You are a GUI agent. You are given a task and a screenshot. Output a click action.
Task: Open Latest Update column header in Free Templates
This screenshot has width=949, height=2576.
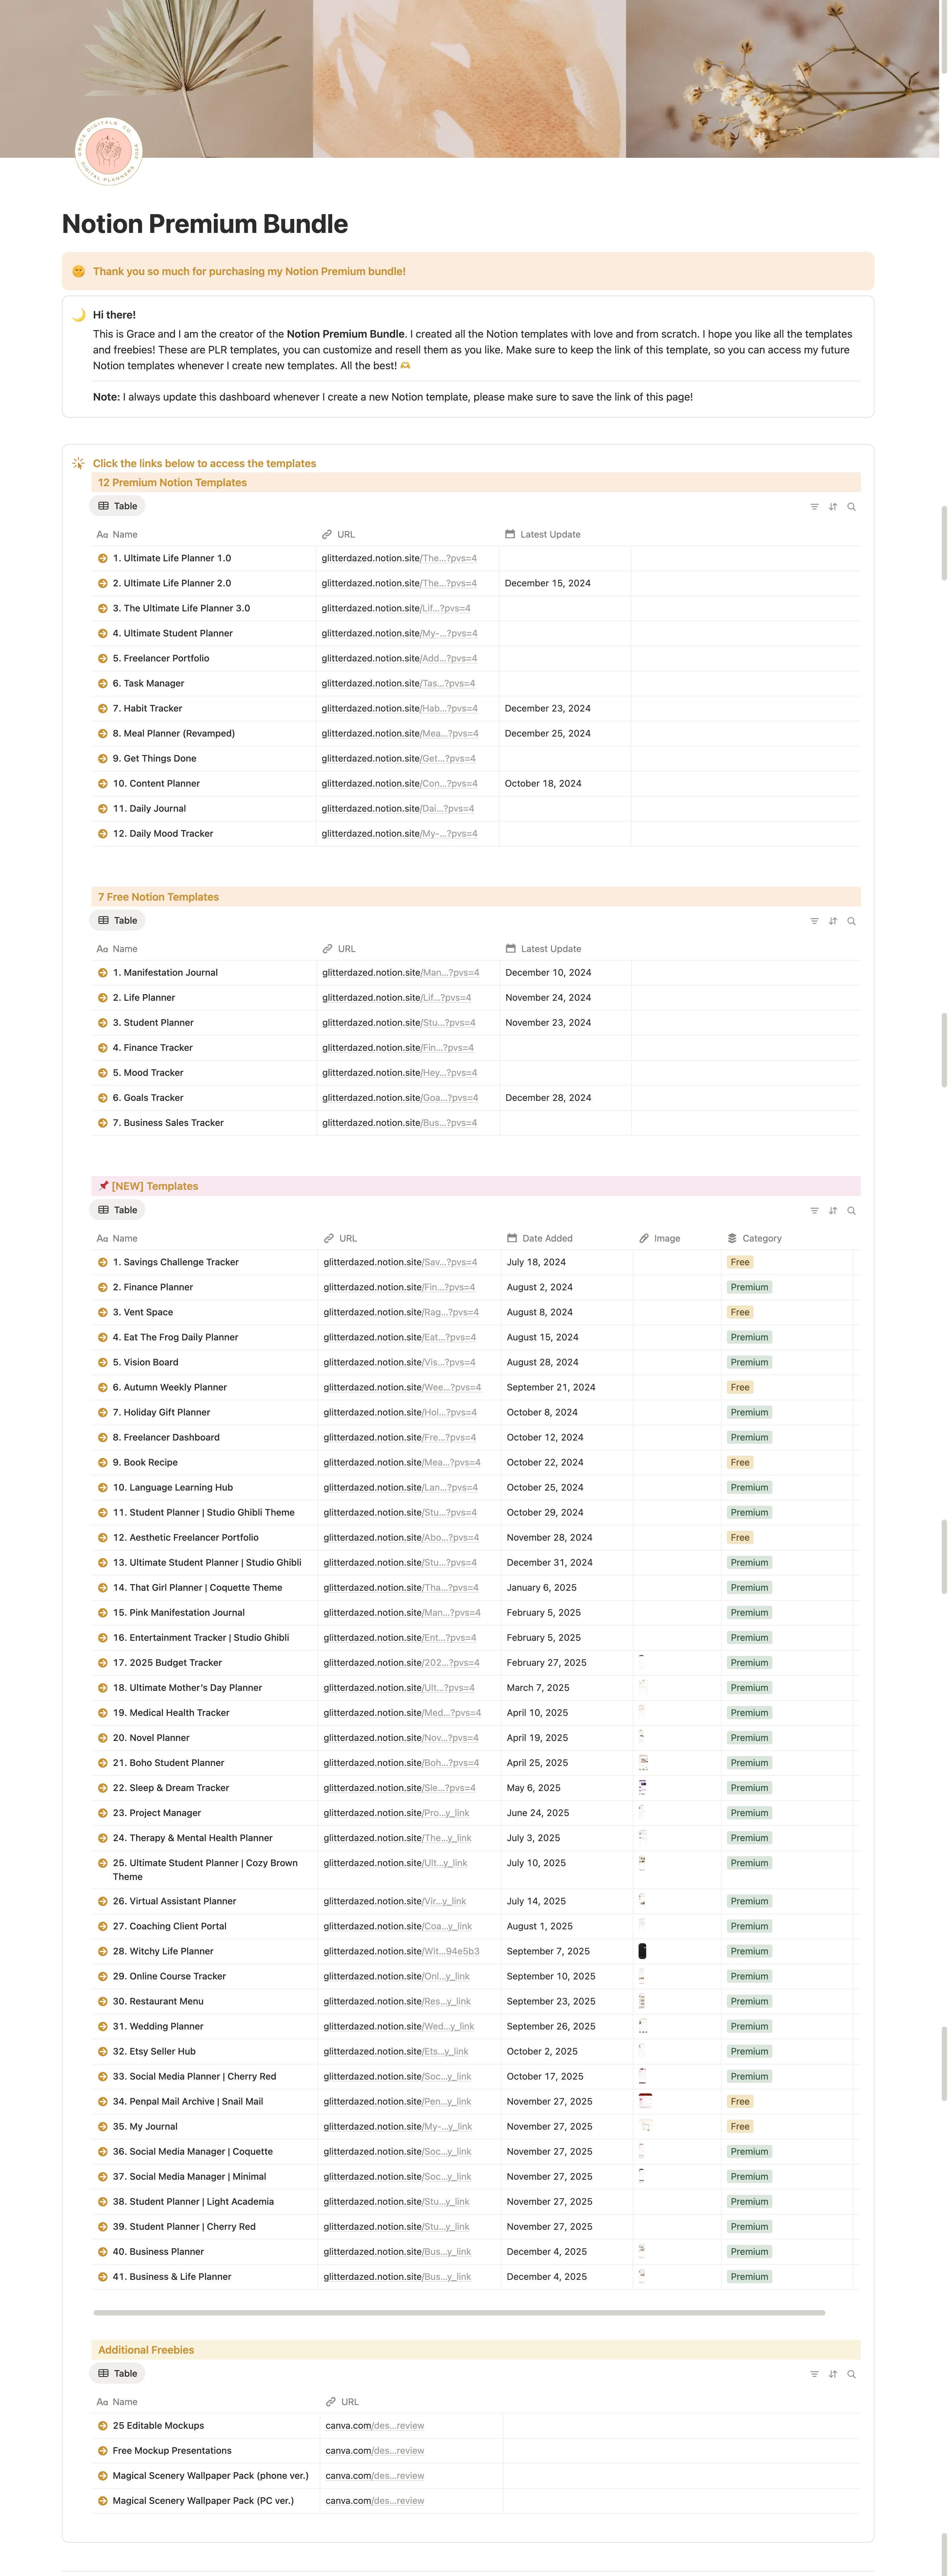pos(550,949)
